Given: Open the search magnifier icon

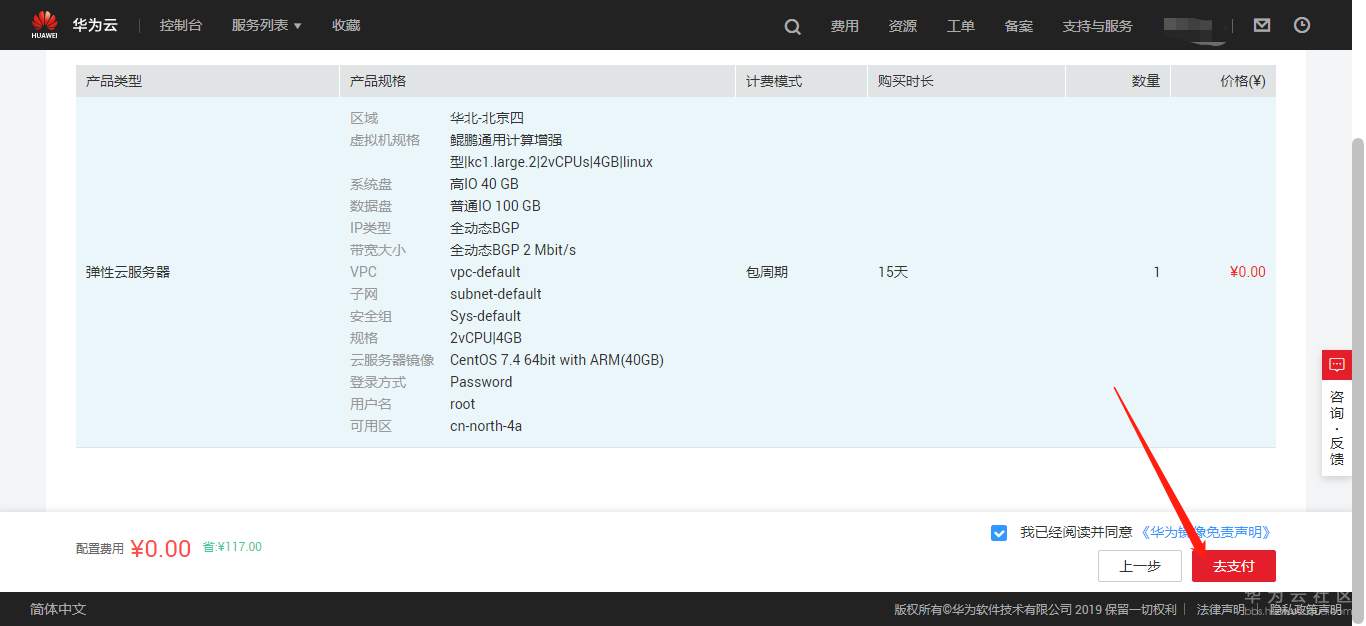Looking at the screenshot, I should 792,27.
